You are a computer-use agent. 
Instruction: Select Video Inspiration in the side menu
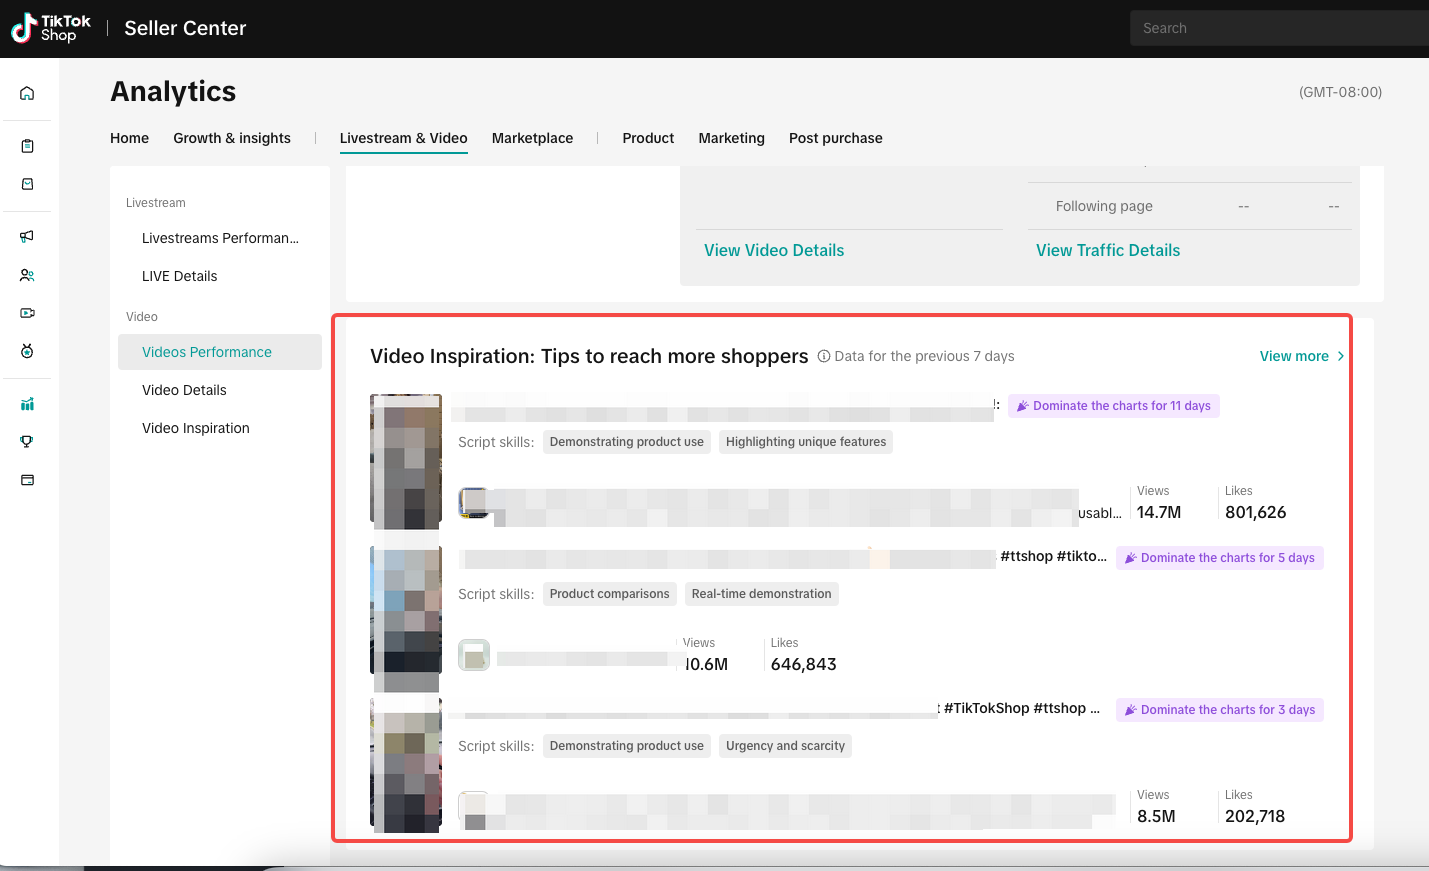(196, 428)
